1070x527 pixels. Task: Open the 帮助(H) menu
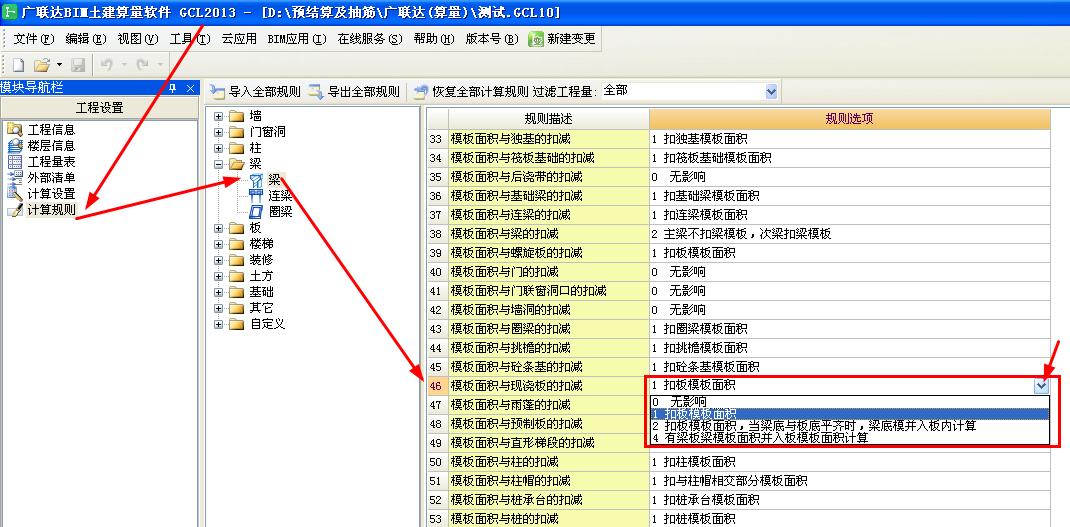(x=433, y=39)
